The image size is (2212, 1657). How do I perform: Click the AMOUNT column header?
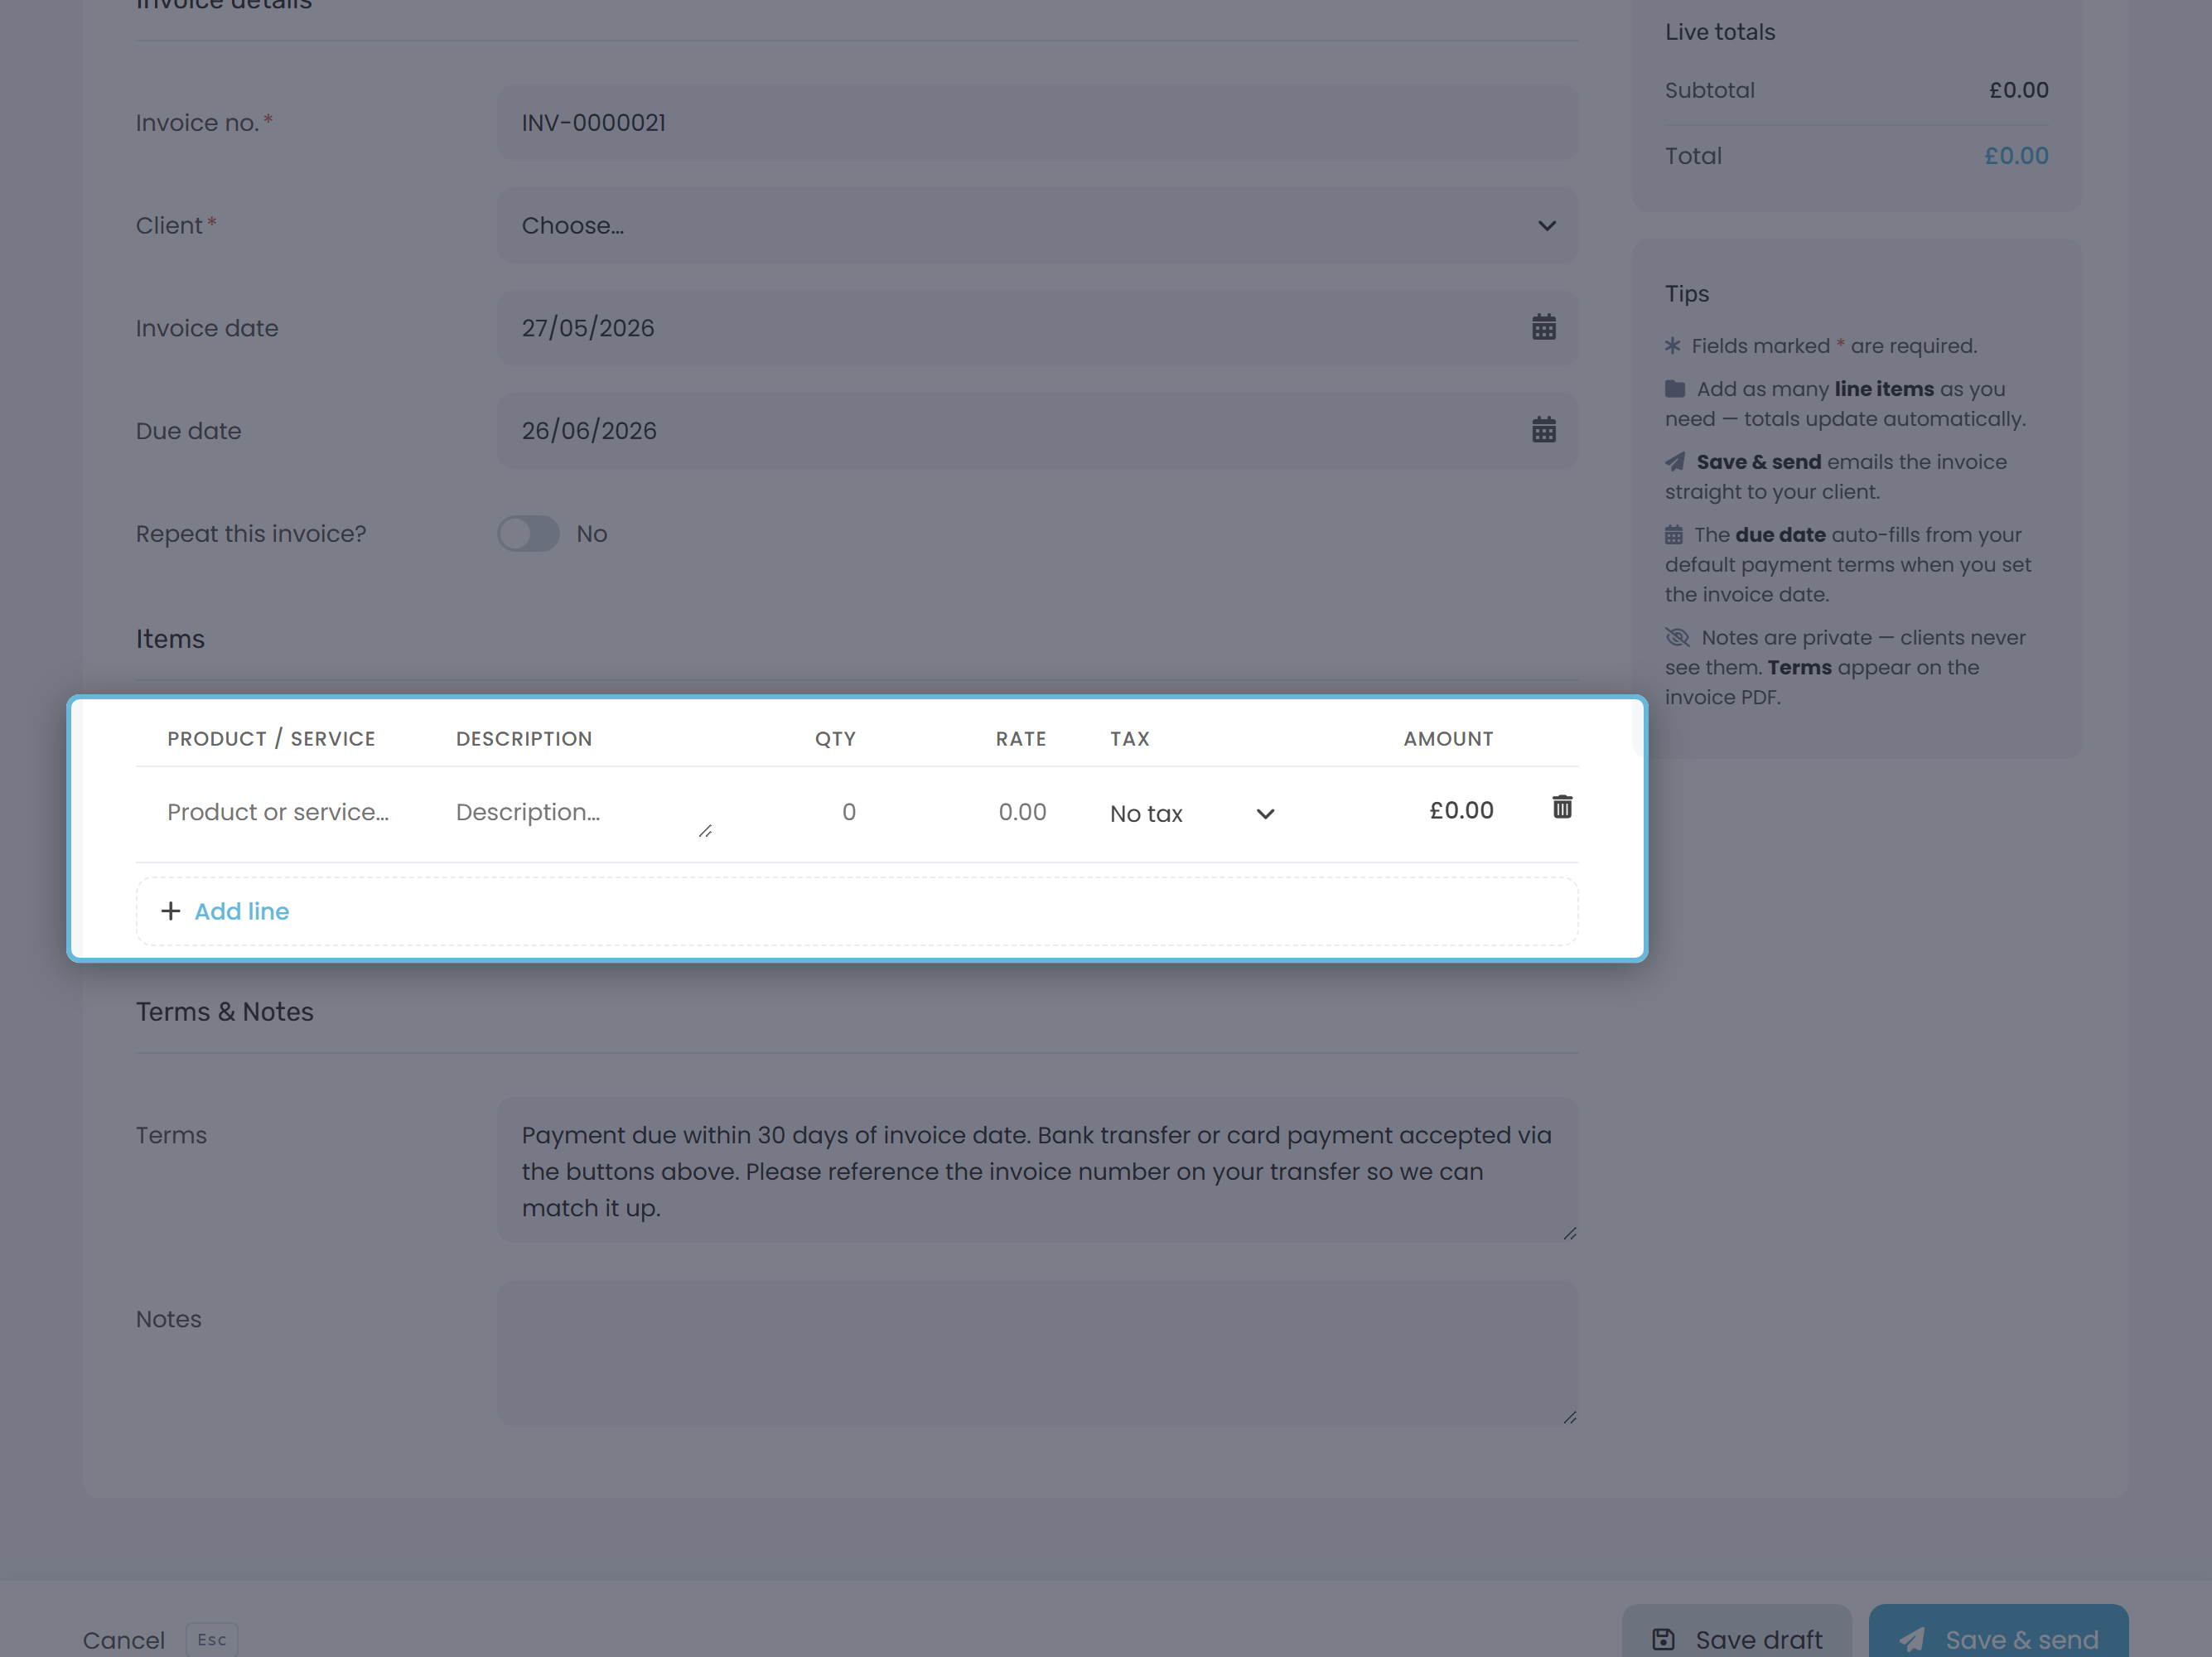(1448, 739)
